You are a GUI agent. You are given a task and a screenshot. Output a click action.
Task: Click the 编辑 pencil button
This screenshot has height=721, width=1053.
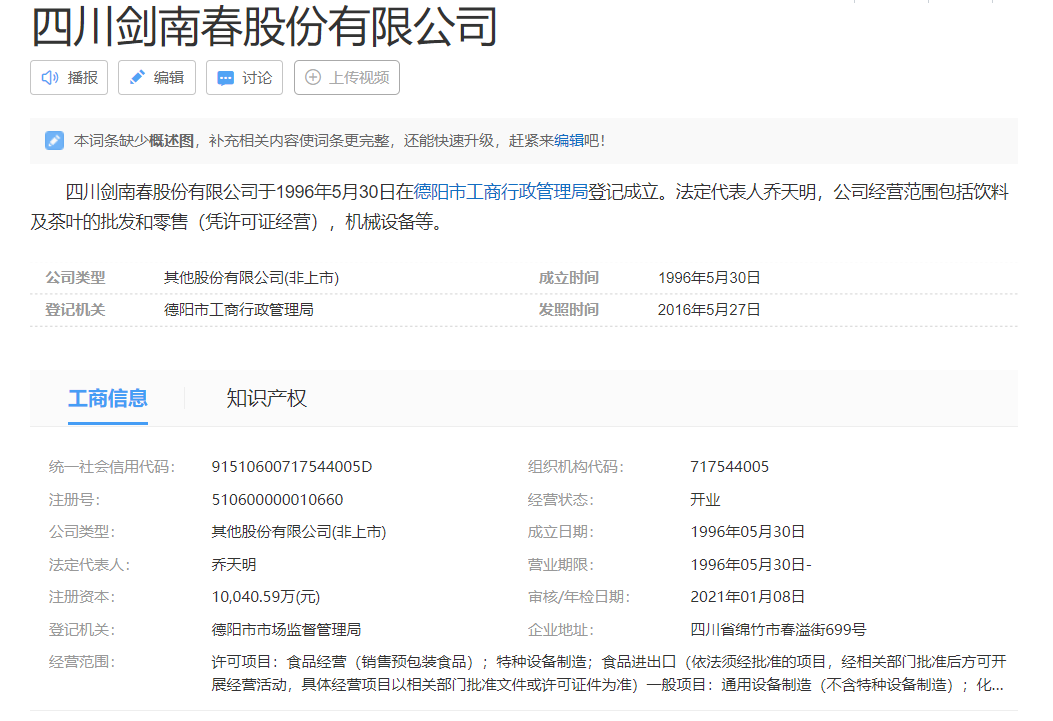[x=156, y=78]
